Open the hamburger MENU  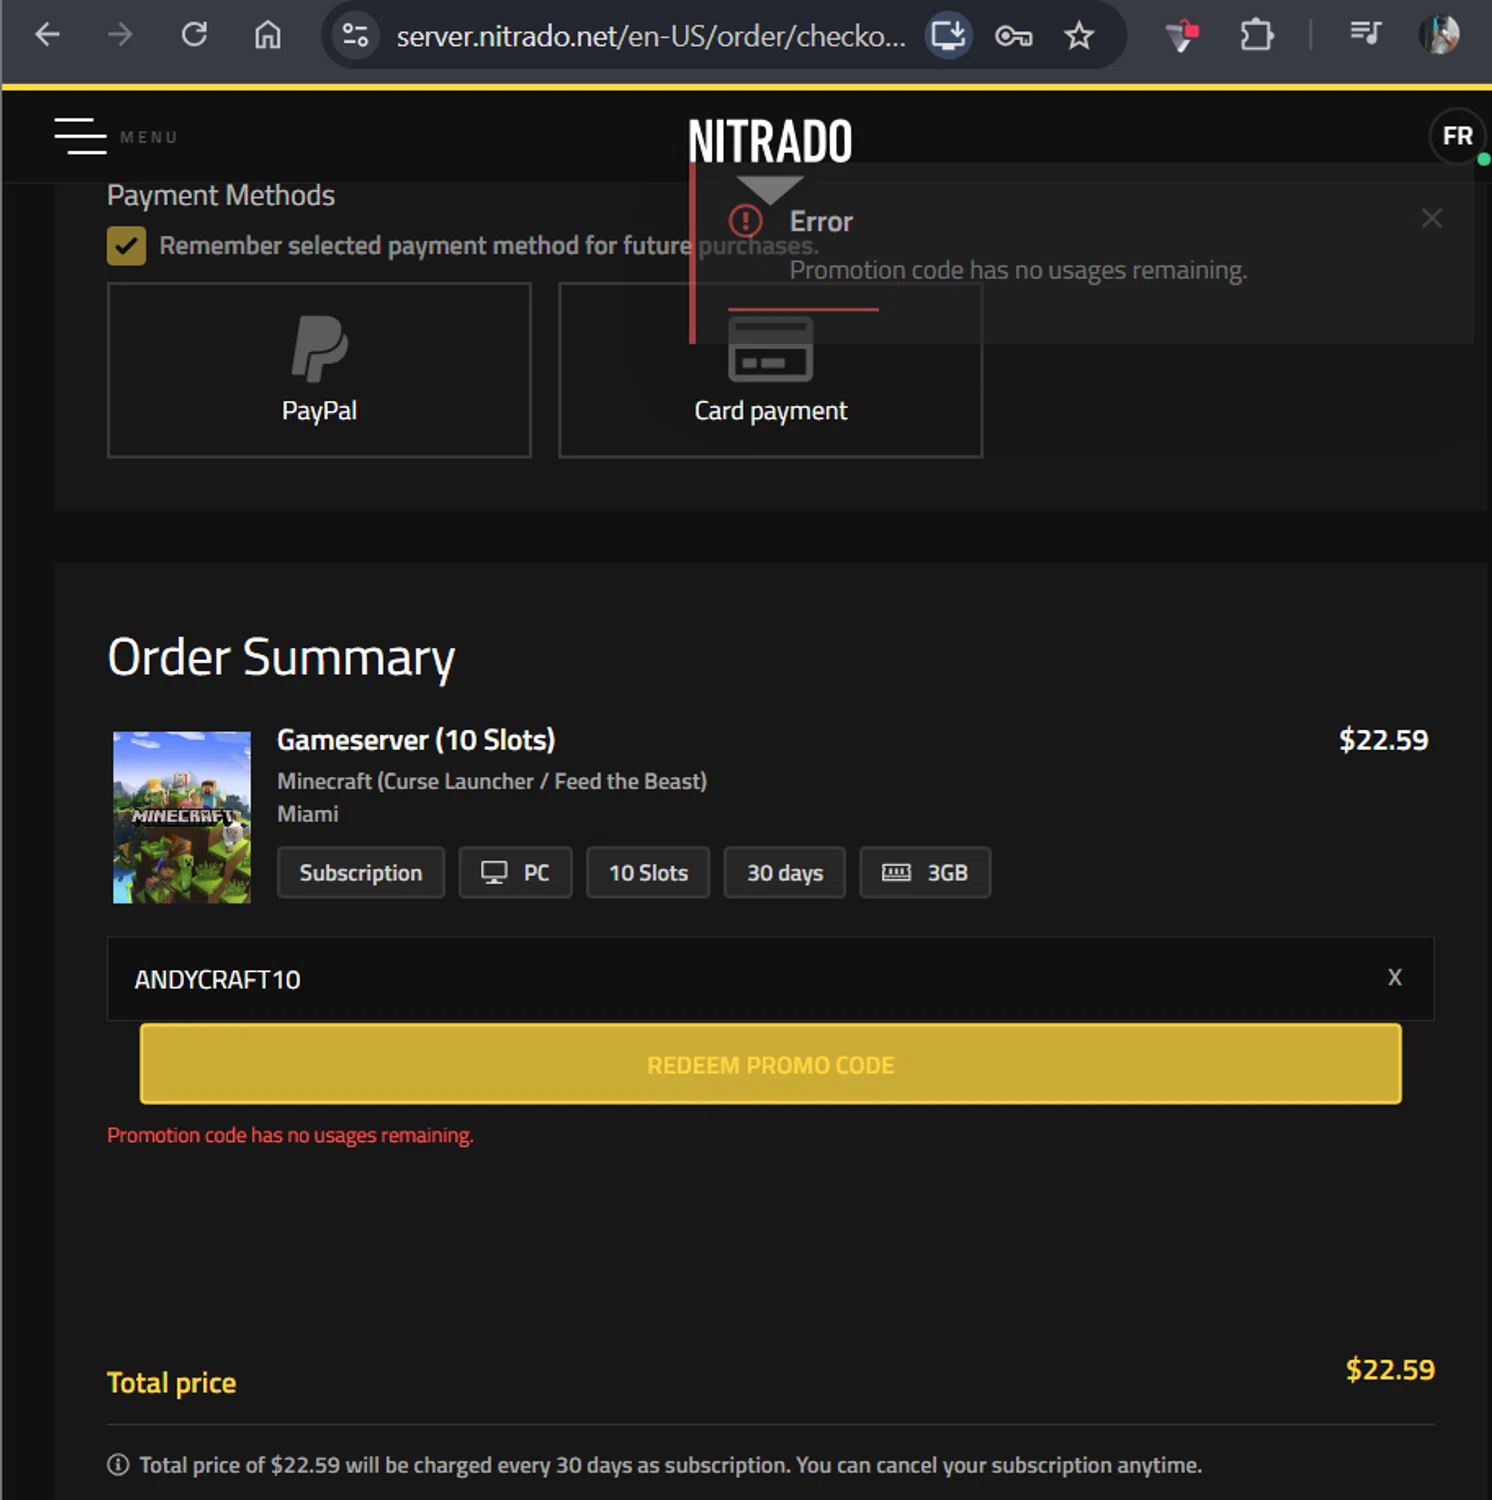click(x=115, y=136)
